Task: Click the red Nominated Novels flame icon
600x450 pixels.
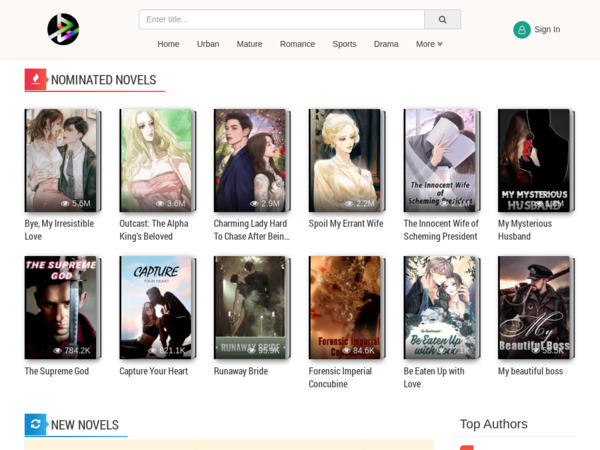Action: tap(36, 80)
